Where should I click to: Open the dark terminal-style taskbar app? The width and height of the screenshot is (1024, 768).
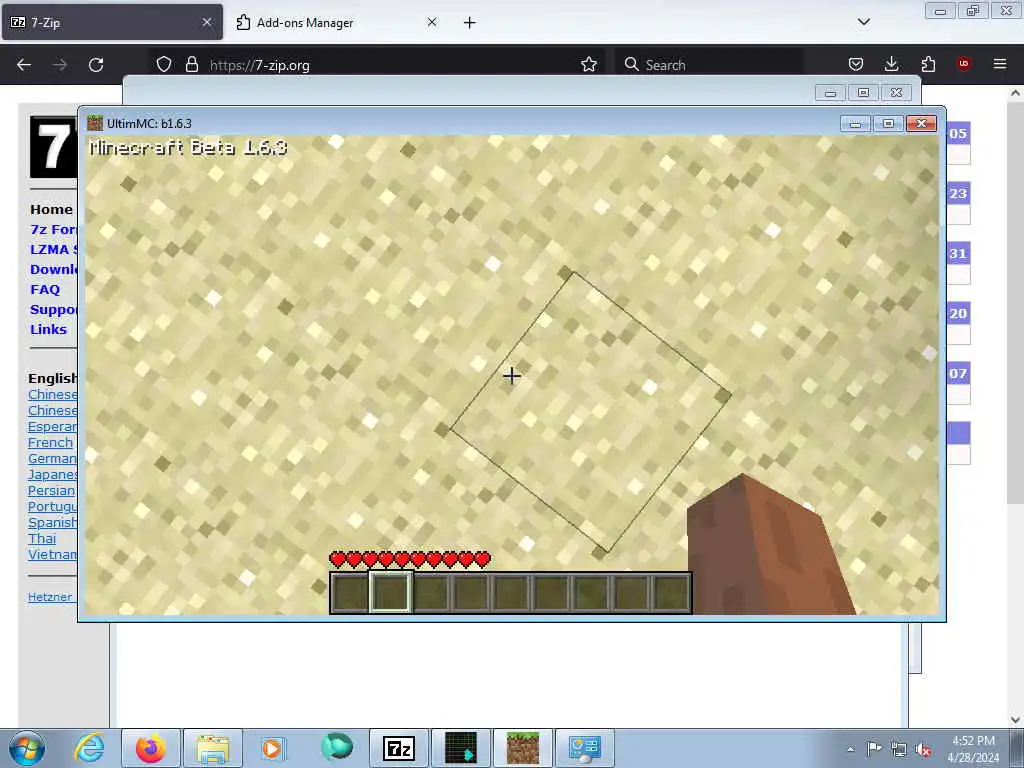(461, 748)
